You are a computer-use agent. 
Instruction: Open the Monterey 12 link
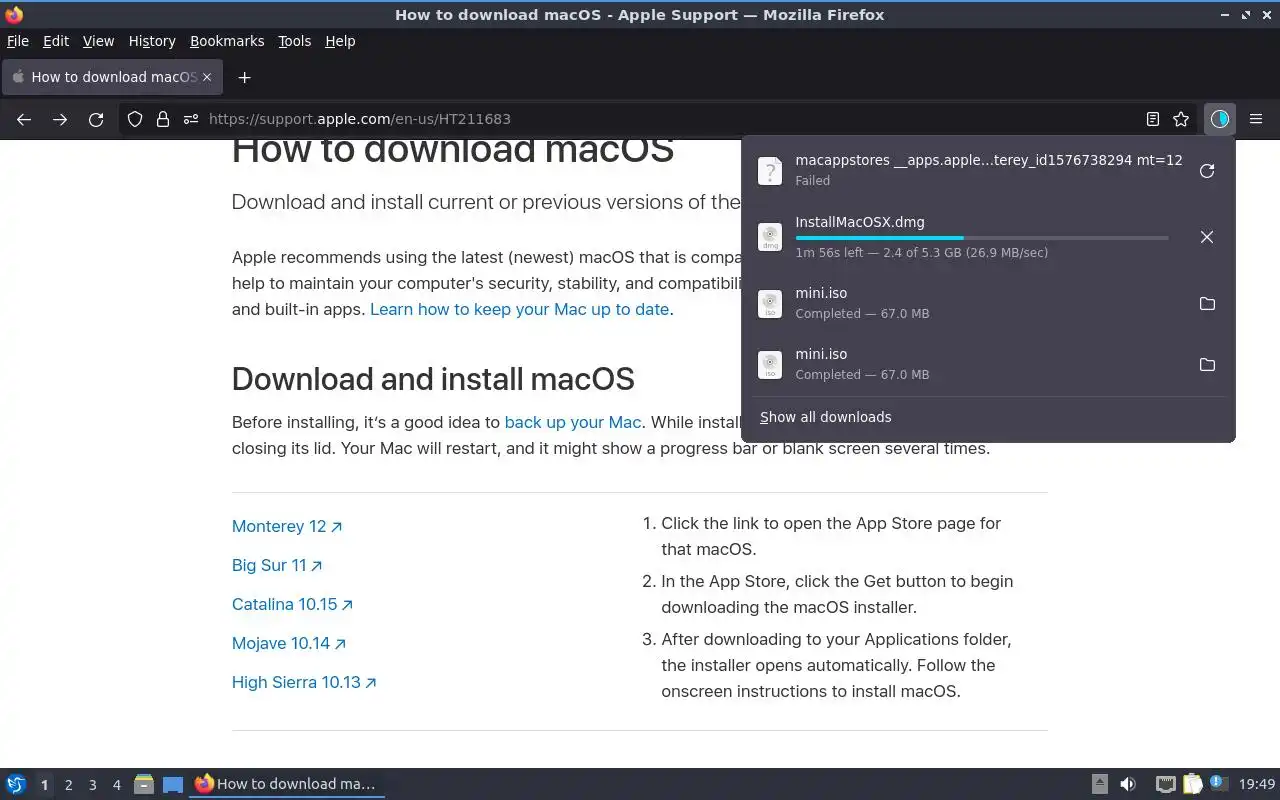click(287, 526)
